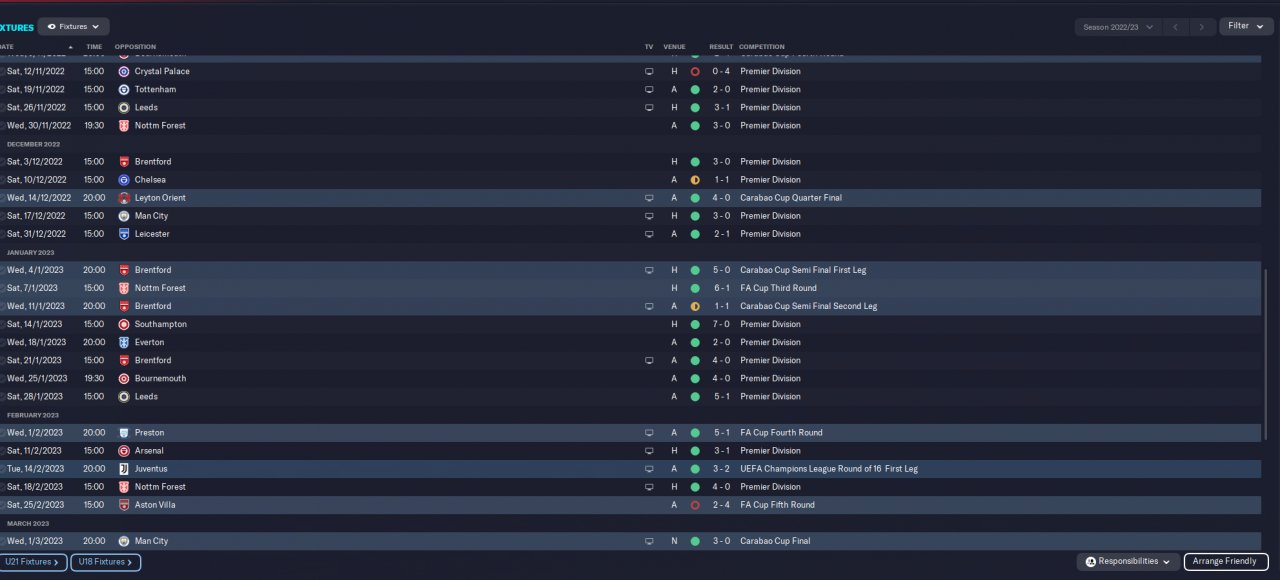Click the Chelsea club badge

click(x=124, y=180)
